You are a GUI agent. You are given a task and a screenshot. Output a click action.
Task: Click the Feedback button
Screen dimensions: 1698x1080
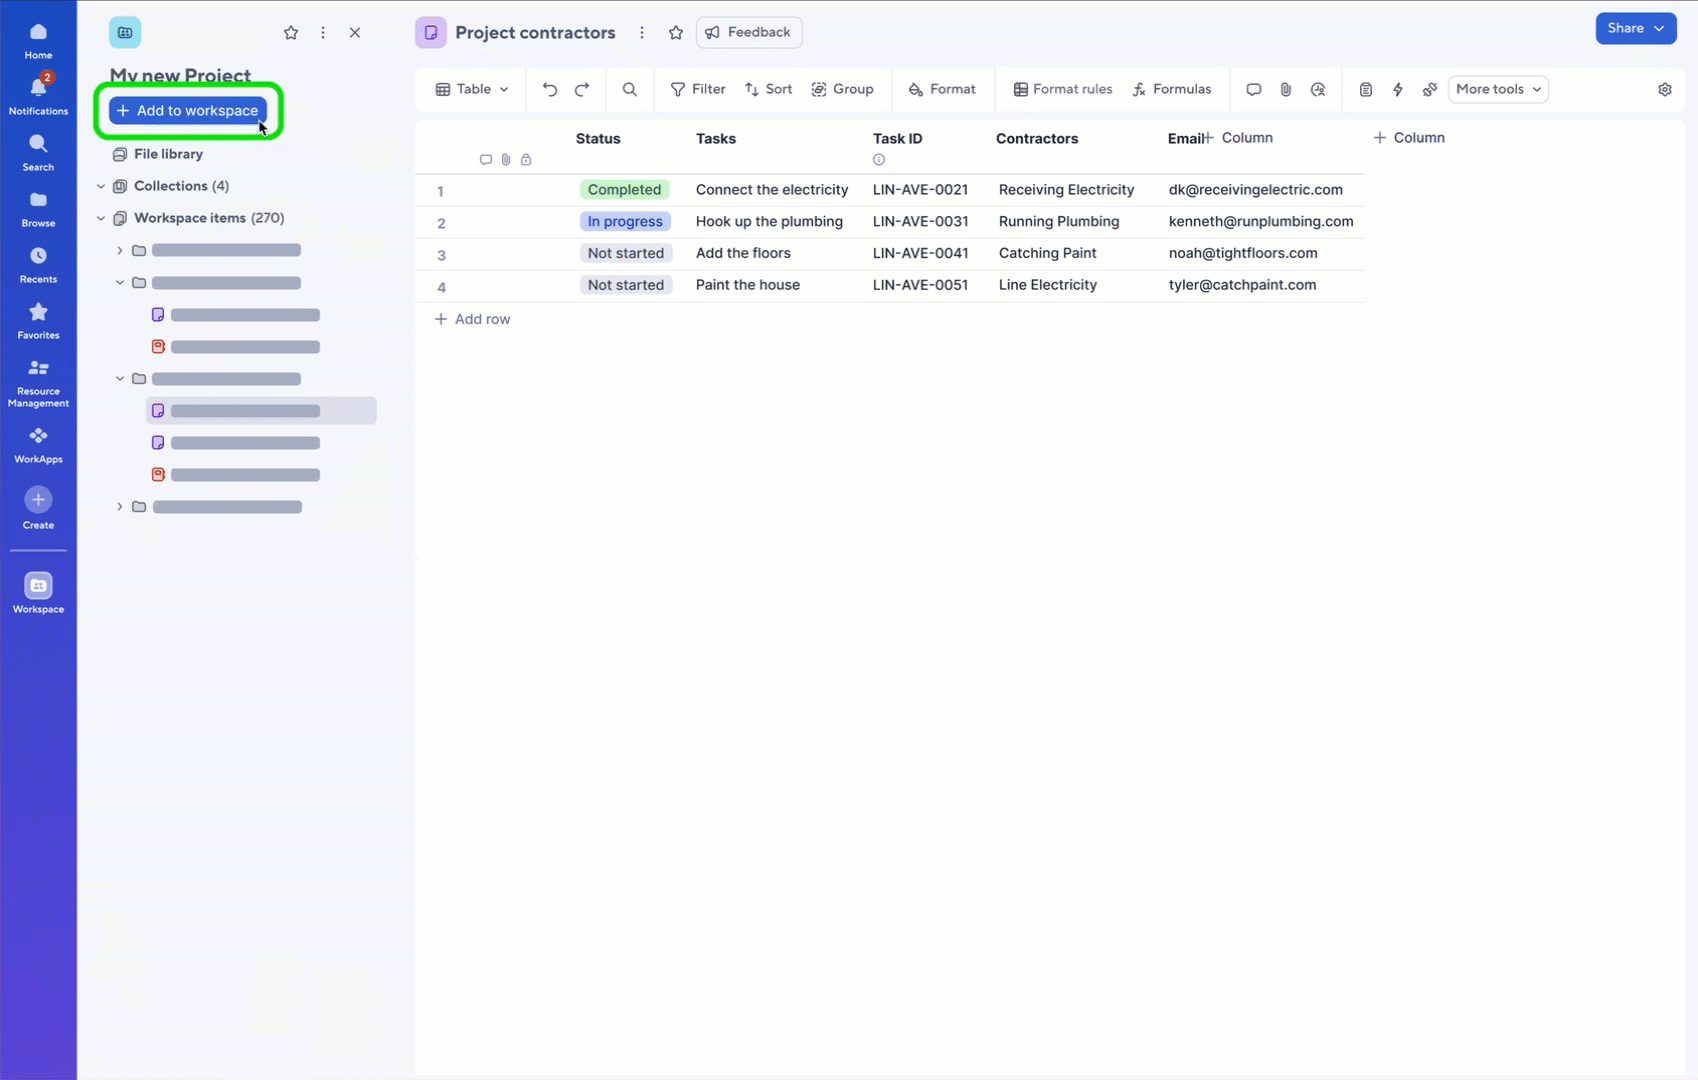coord(749,32)
